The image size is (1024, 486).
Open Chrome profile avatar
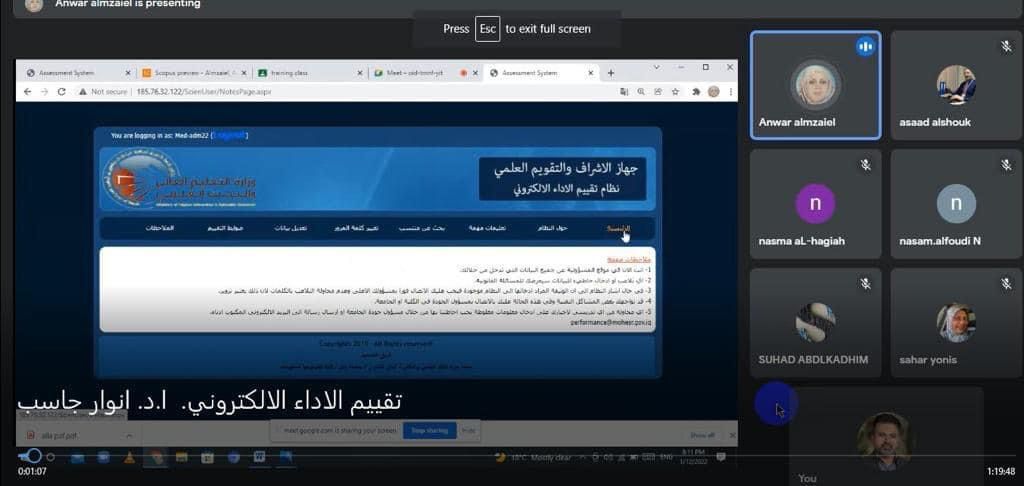click(x=713, y=92)
